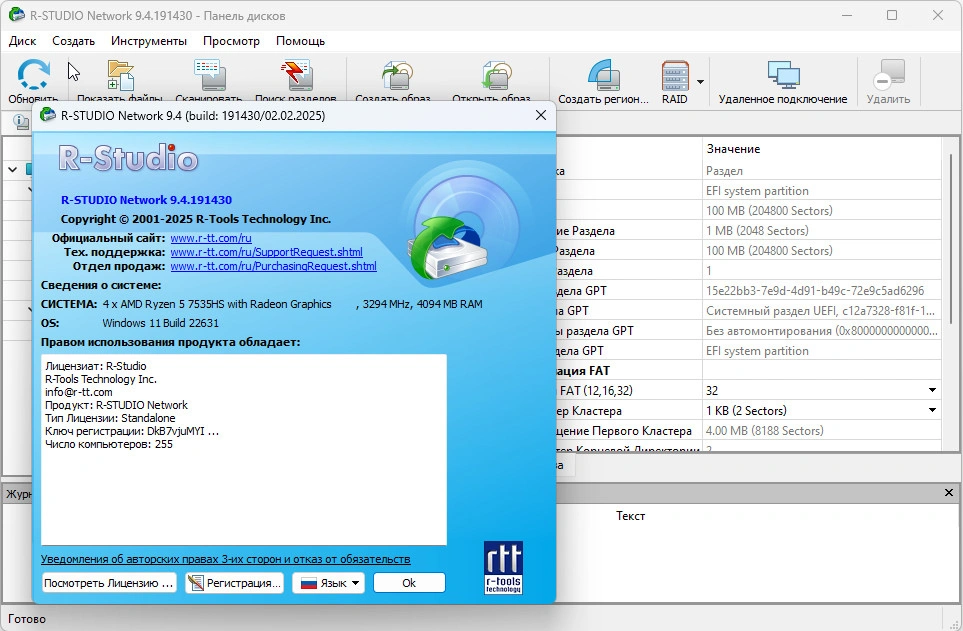This screenshot has height=631, width=963.
Task: Open Remote Connection (Удаленное подключение) tool
Action: [x=783, y=75]
